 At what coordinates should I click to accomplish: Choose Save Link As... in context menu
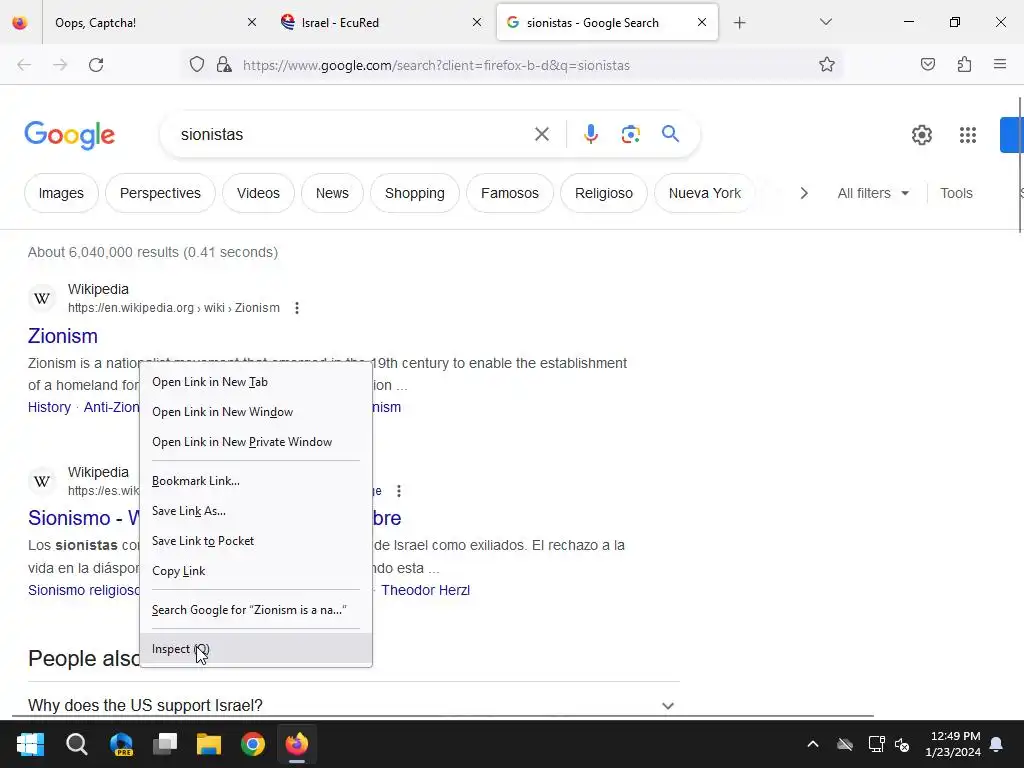click(x=256, y=511)
